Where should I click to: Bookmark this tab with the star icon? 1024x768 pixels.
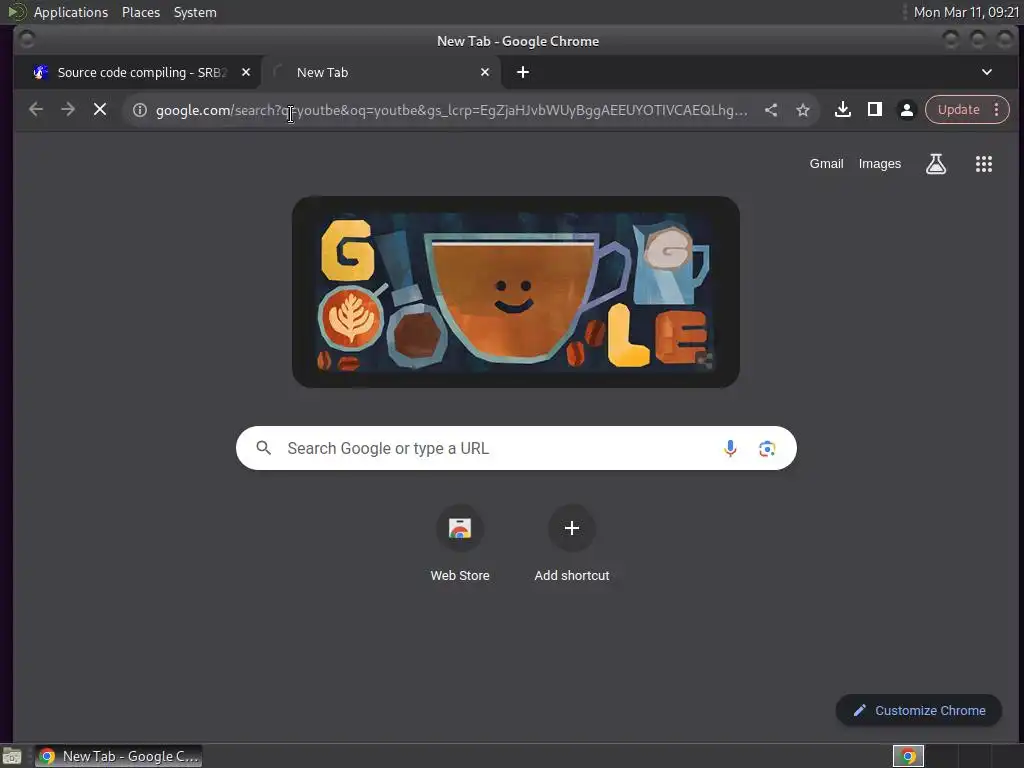pos(803,110)
